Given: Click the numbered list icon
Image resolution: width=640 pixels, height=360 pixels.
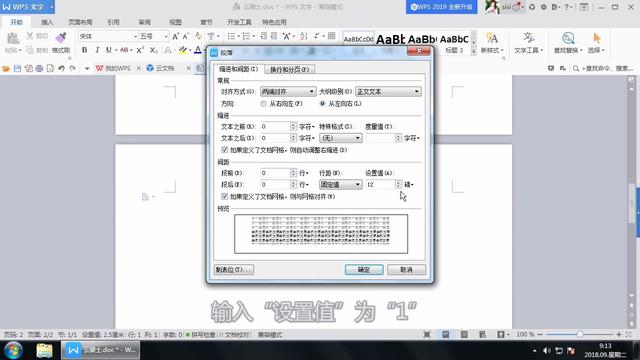Looking at the screenshot, I should click(x=246, y=36).
